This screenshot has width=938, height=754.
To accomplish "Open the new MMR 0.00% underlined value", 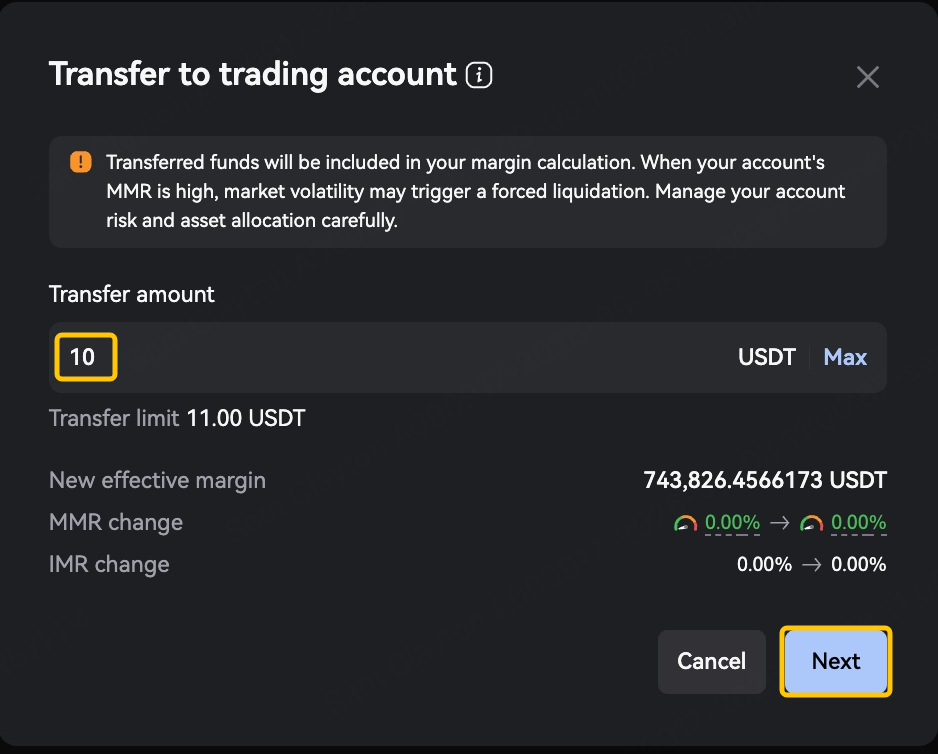I will 858,523.
